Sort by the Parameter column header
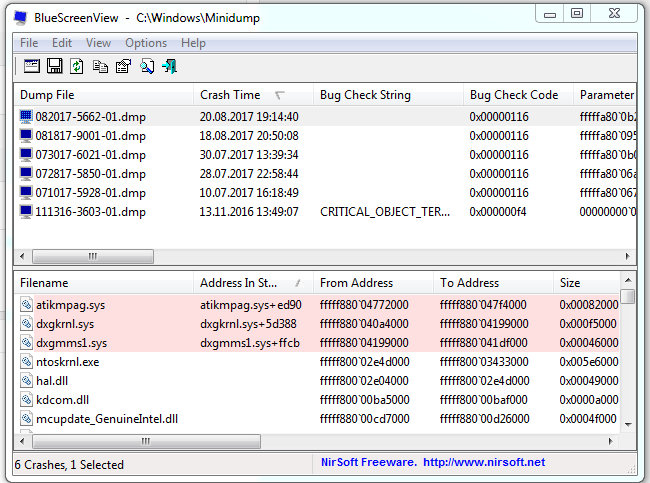 pos(605,95)
